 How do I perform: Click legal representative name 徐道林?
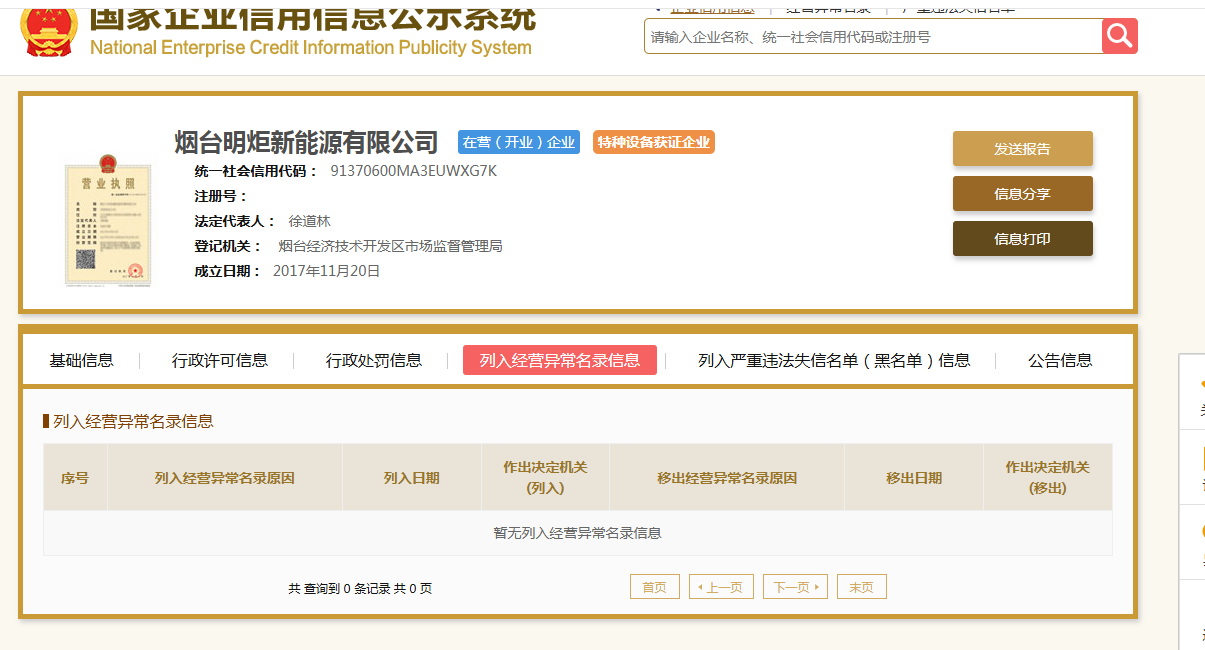coord(309,221)
